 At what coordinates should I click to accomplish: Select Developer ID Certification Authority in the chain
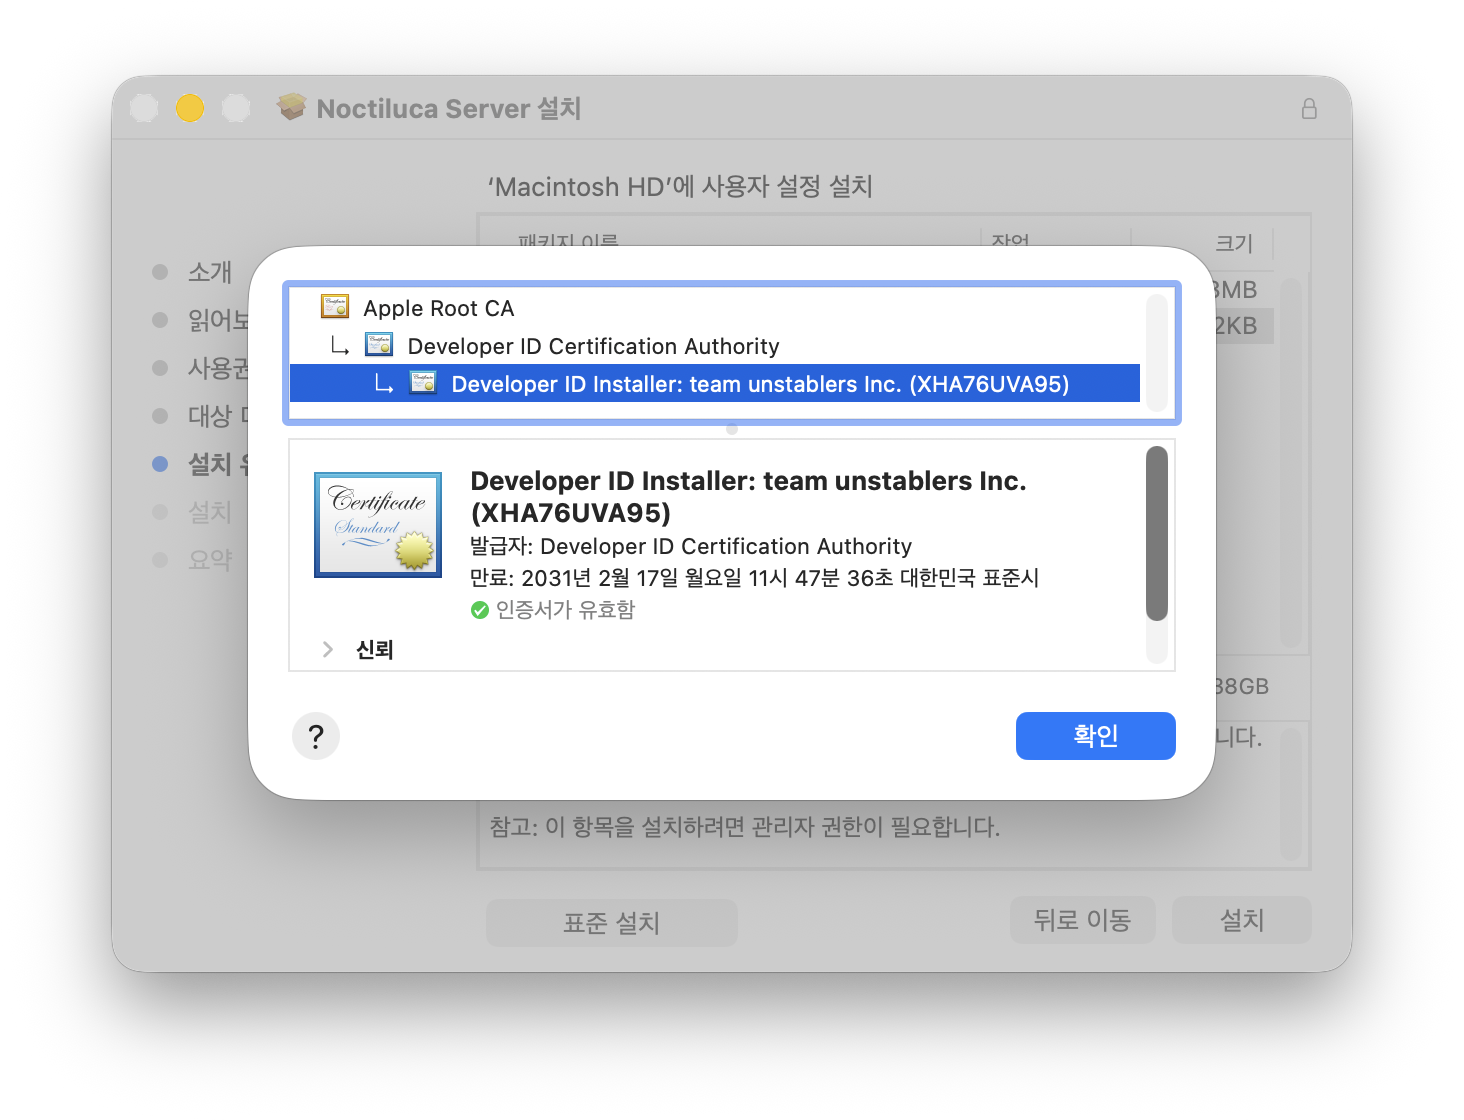tap(593, 344)
